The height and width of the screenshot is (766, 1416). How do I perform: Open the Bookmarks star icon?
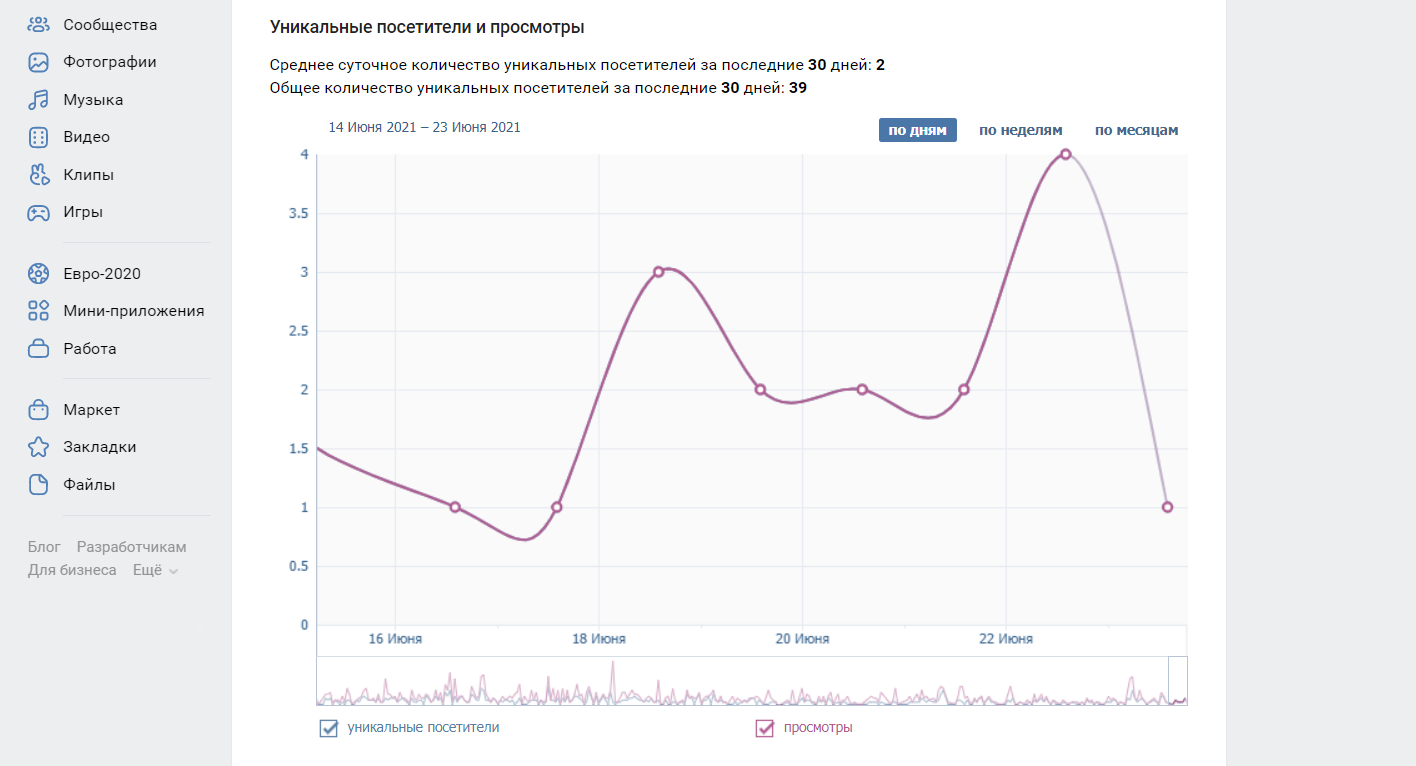[38, 447]
